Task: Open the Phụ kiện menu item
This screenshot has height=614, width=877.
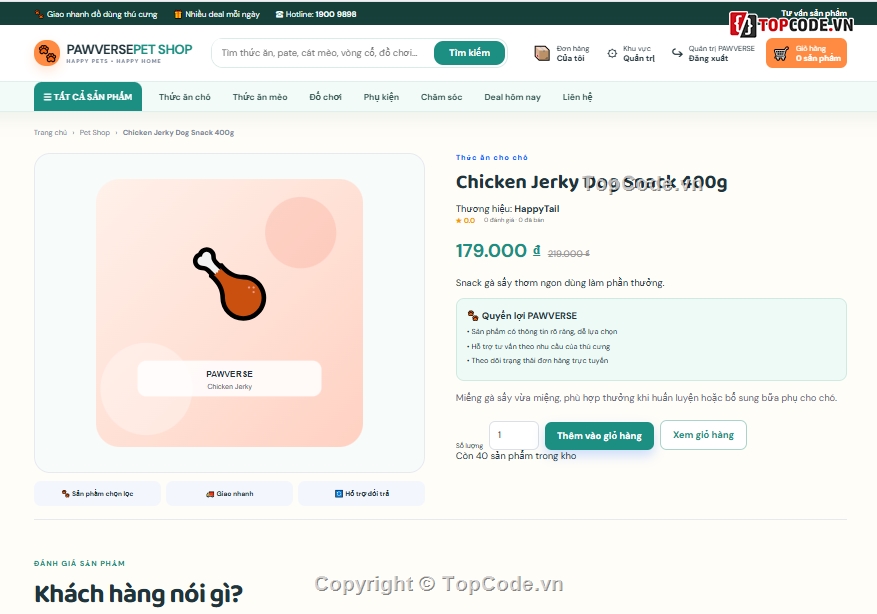Action: pyautogui.click(x=381, y=97)
